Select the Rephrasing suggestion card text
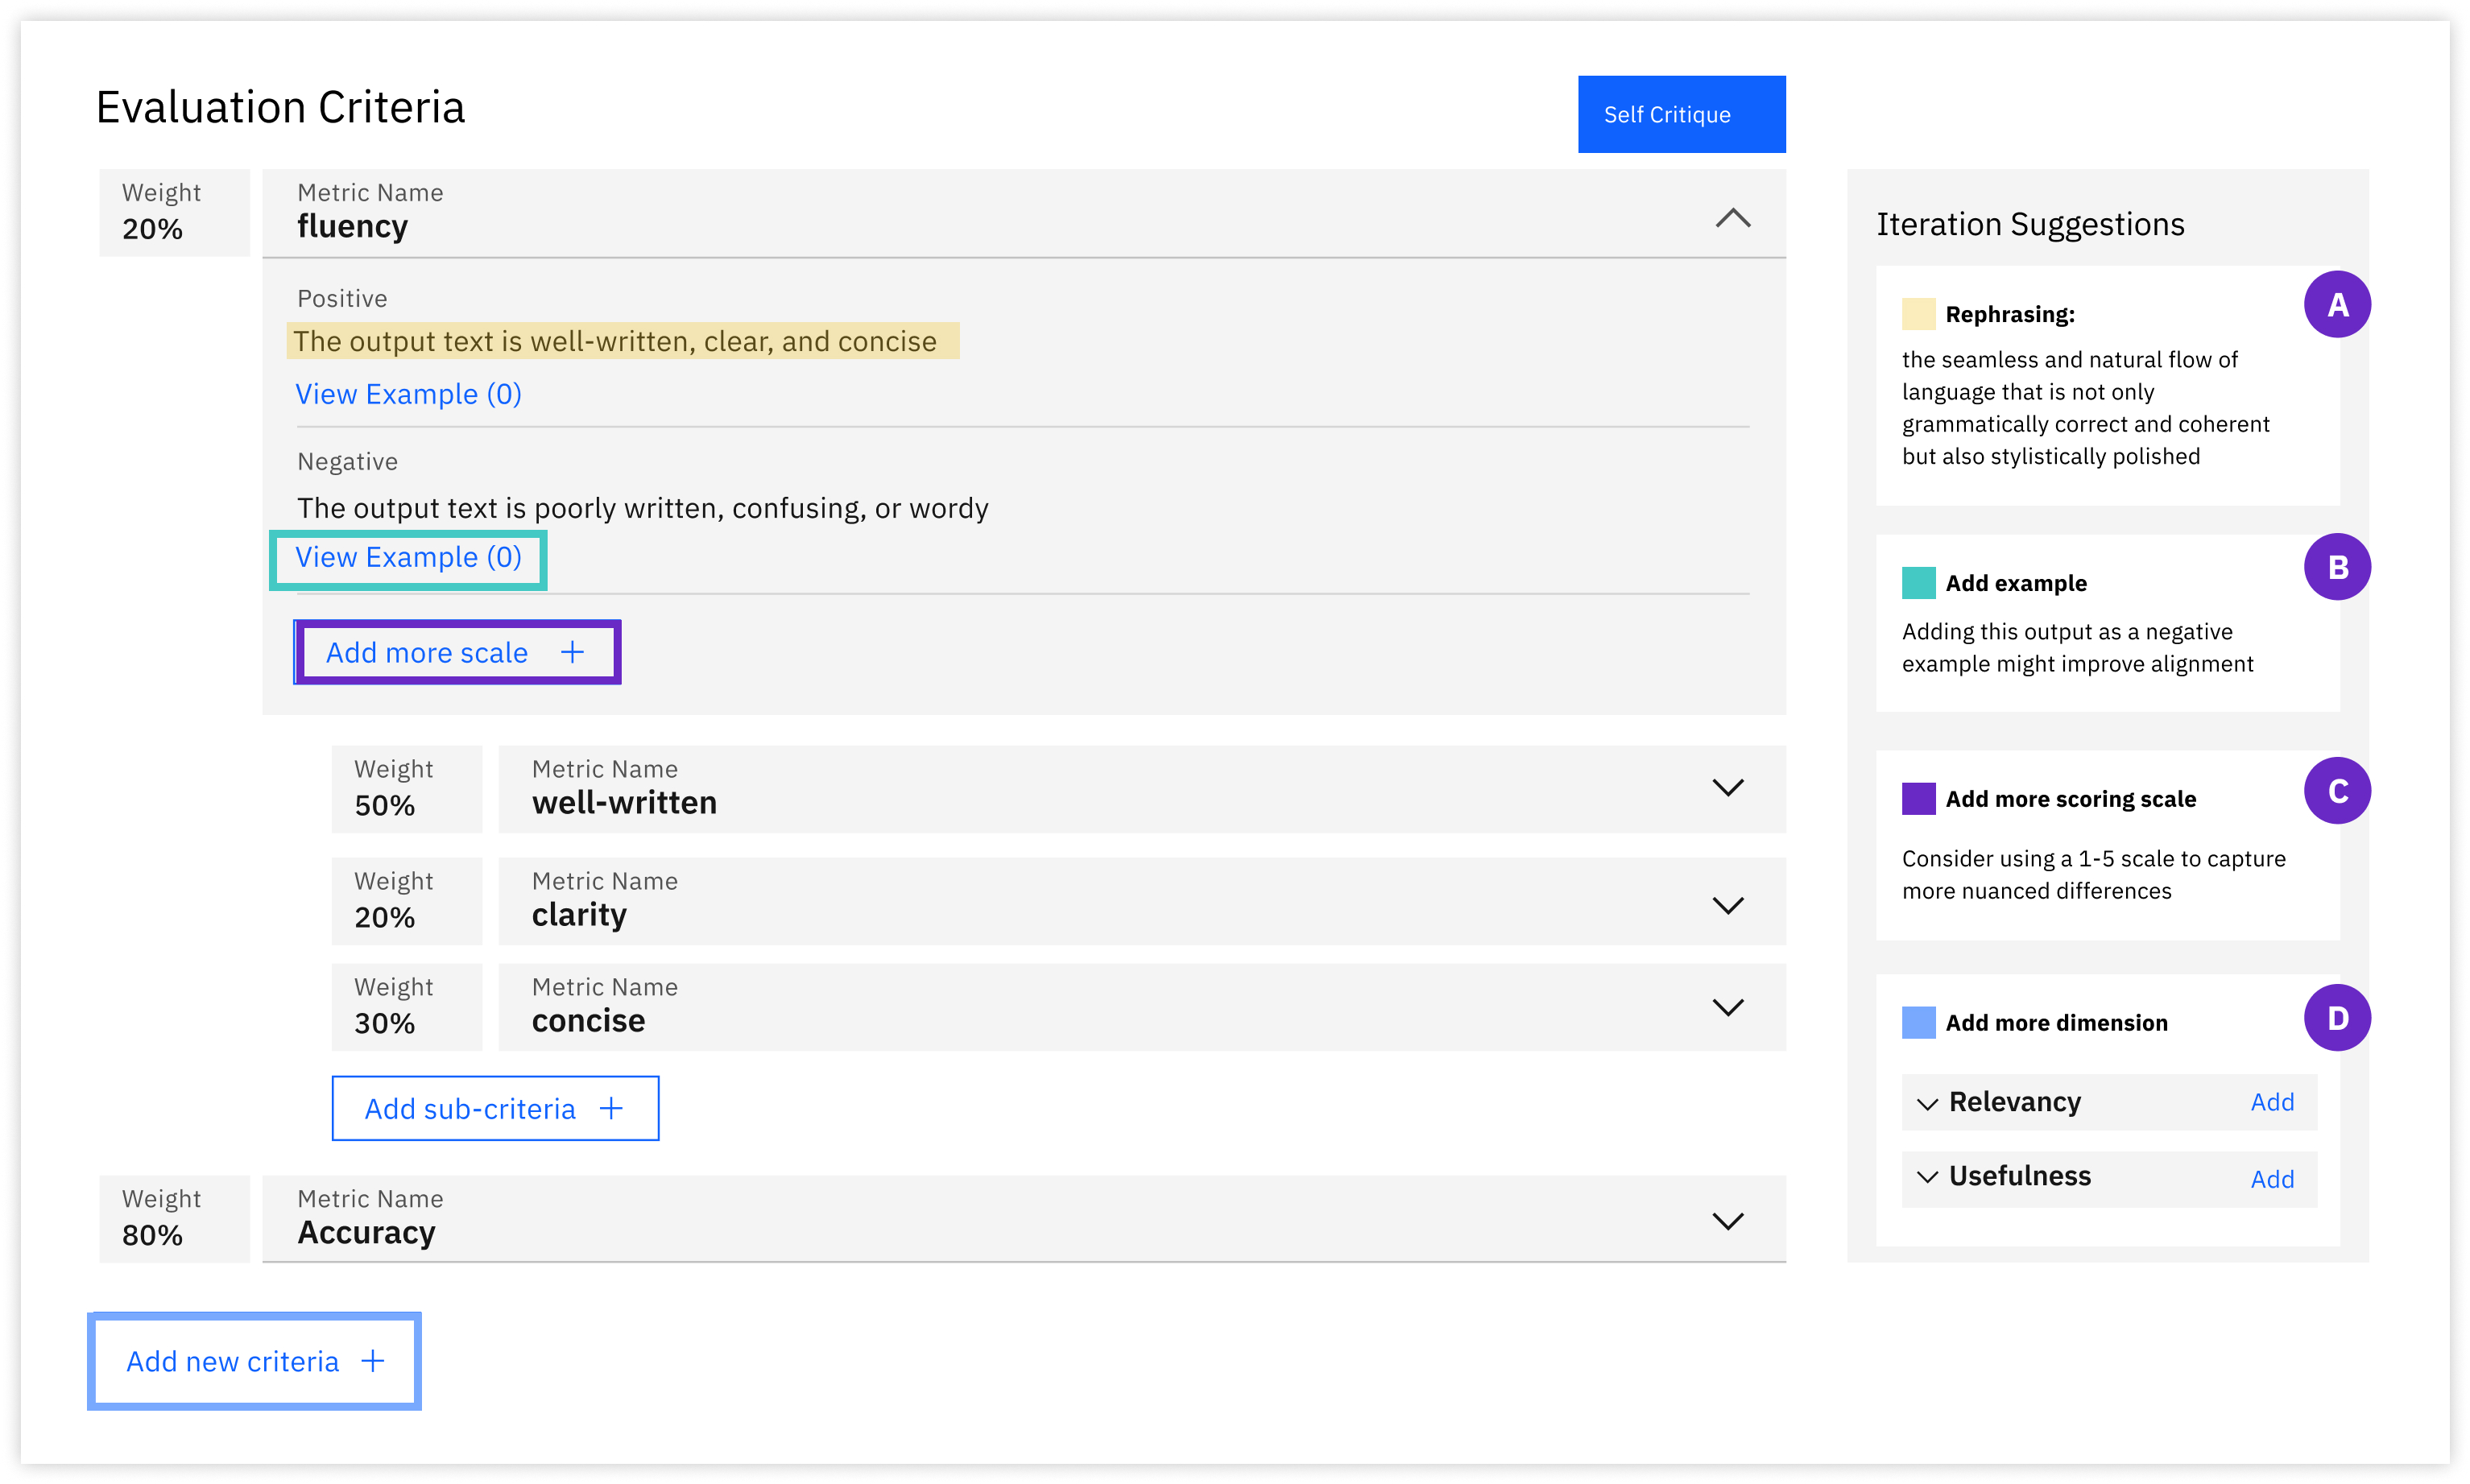 [2085, 408]
